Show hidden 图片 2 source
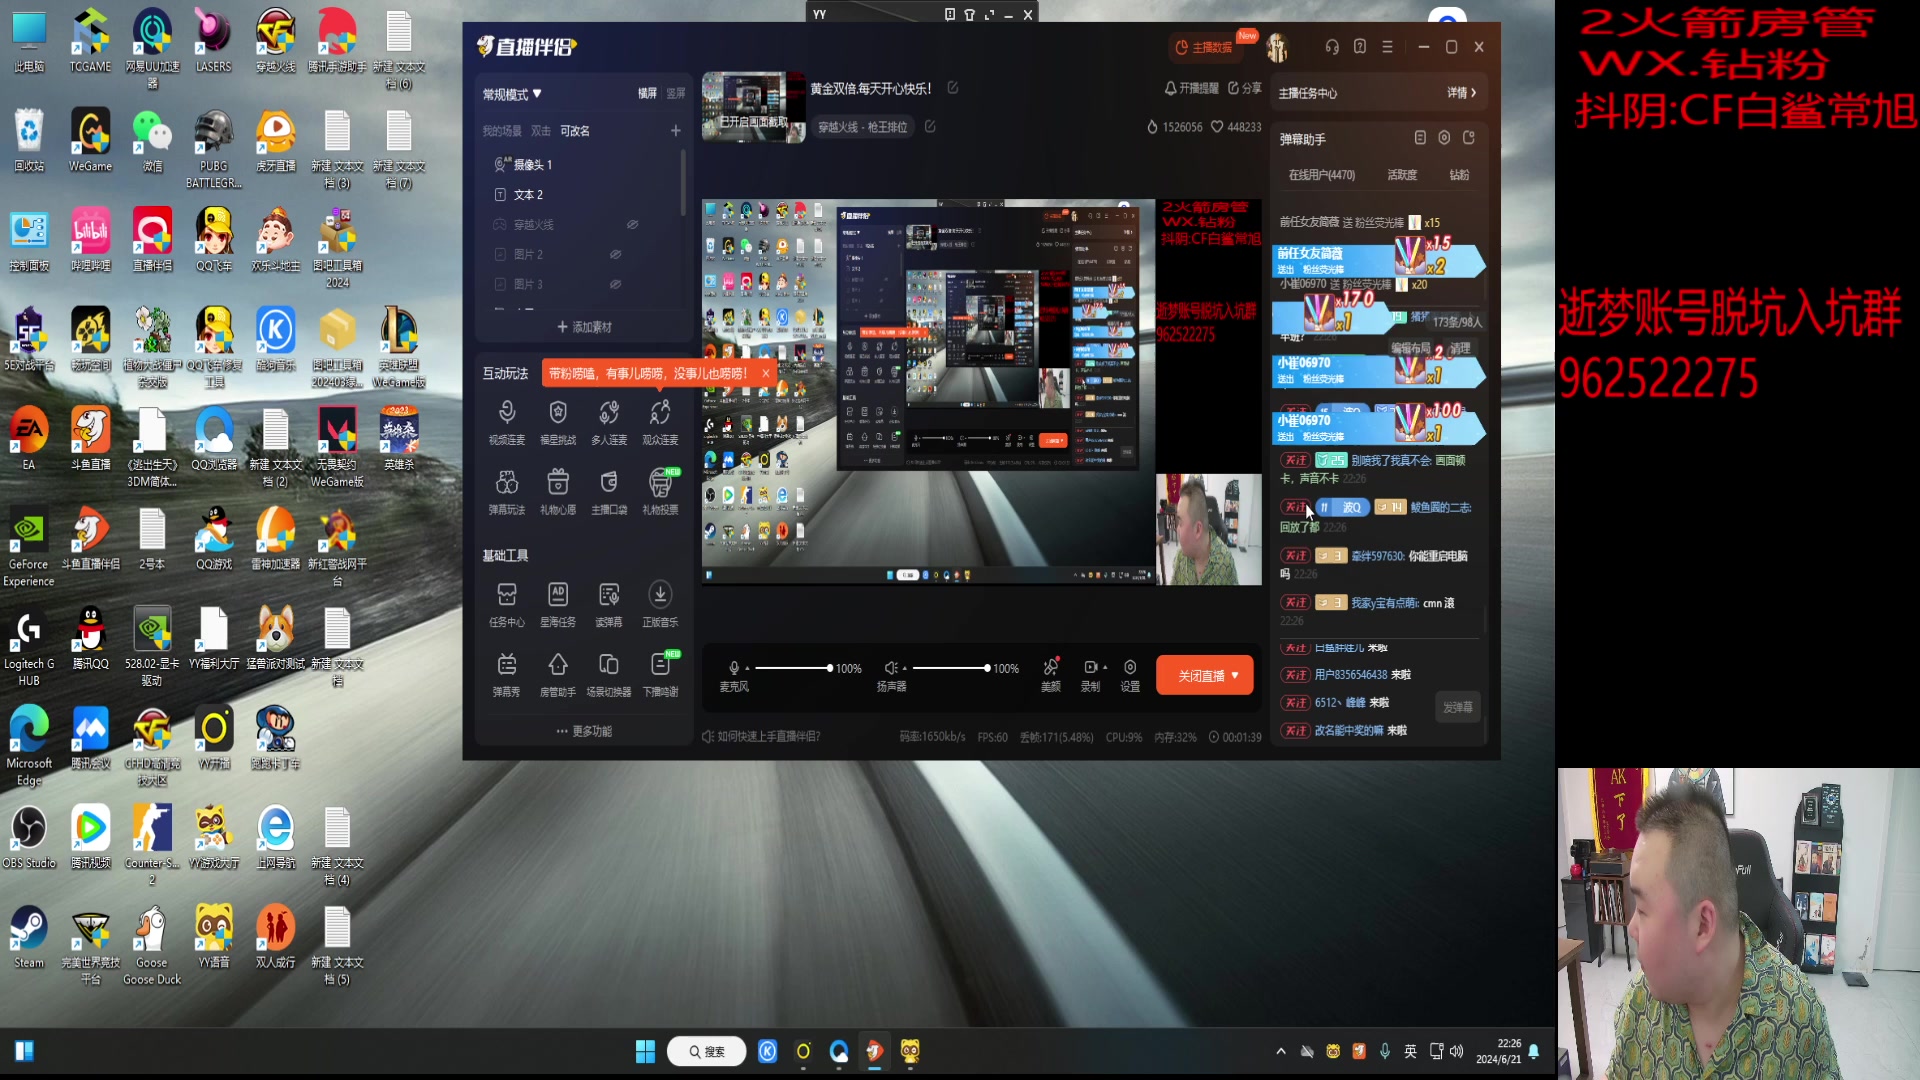The width and height of the screenshot is (1920, 1080). tap(616, 255)
